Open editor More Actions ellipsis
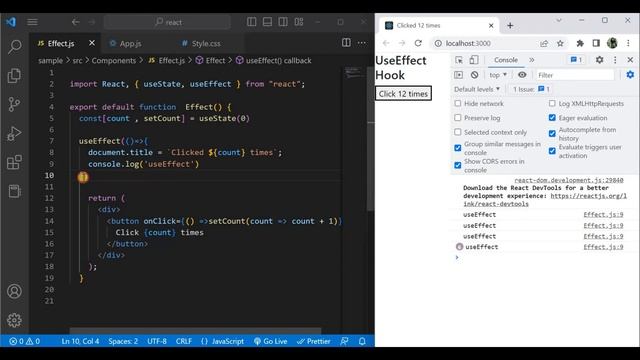 click(x=362, y=43)
